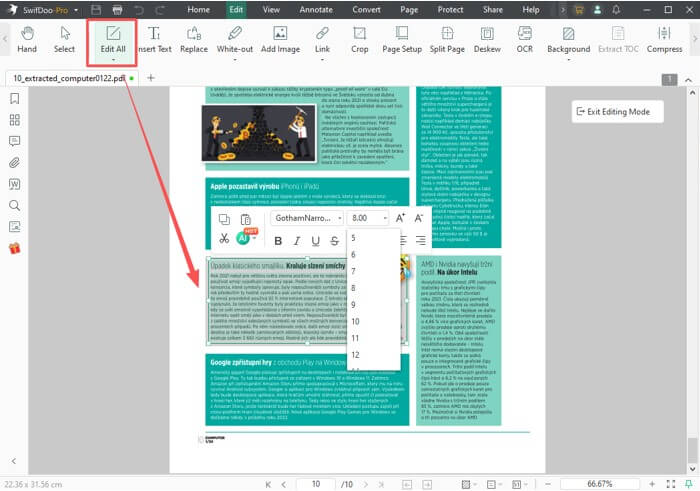700x491 pixels.
Task: Use the Add Image tool
Action: 280,39
